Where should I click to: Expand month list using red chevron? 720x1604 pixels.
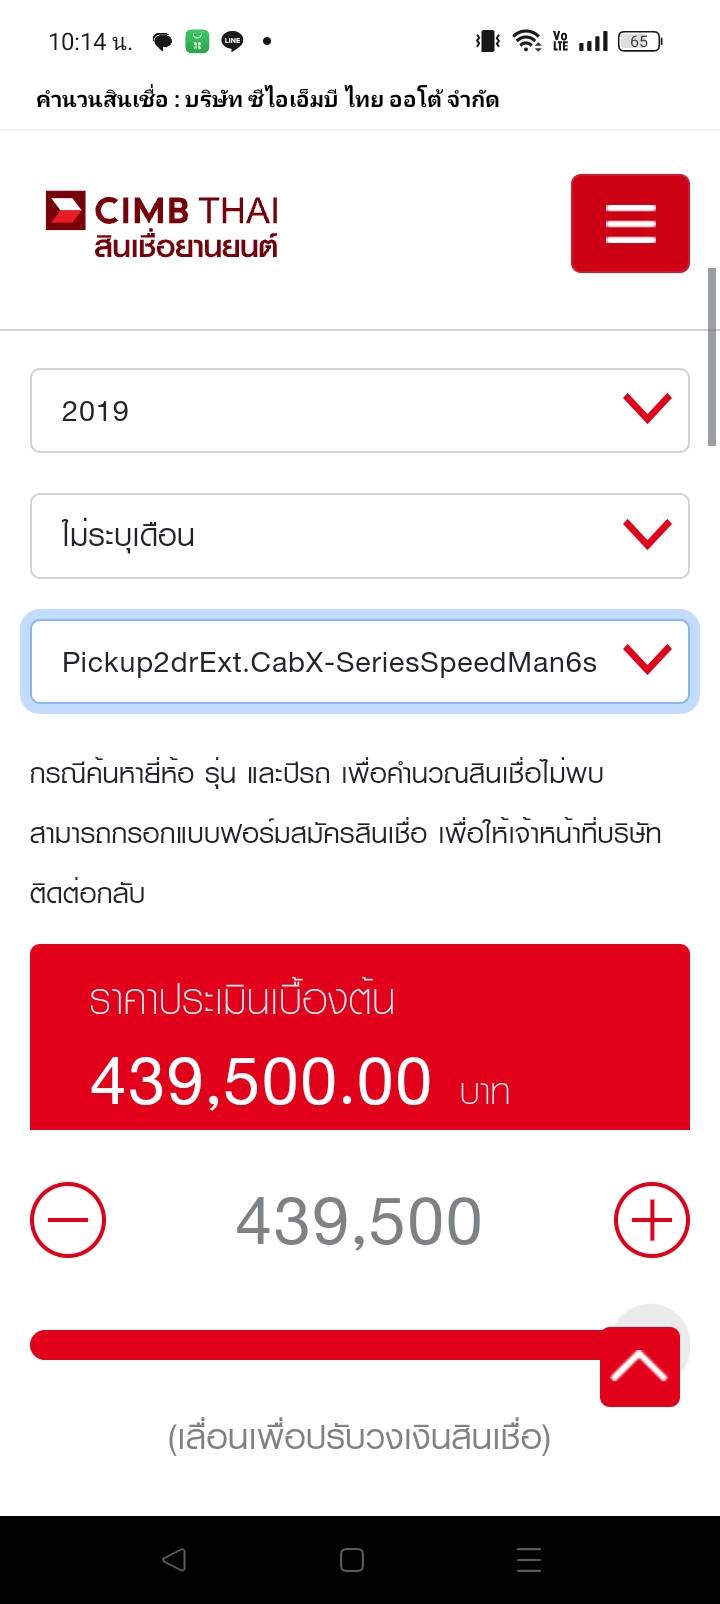[647, 534]
